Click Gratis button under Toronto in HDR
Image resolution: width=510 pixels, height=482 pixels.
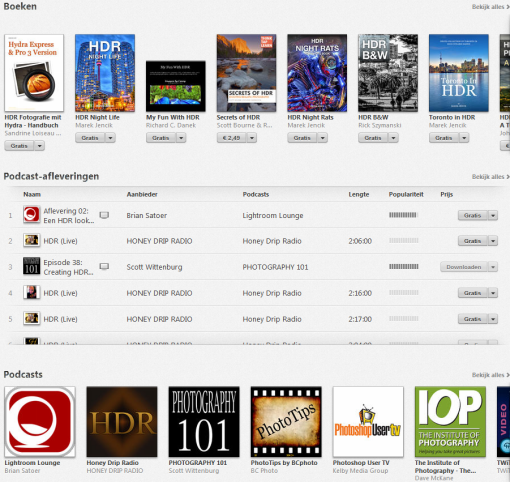coord(444,138)
